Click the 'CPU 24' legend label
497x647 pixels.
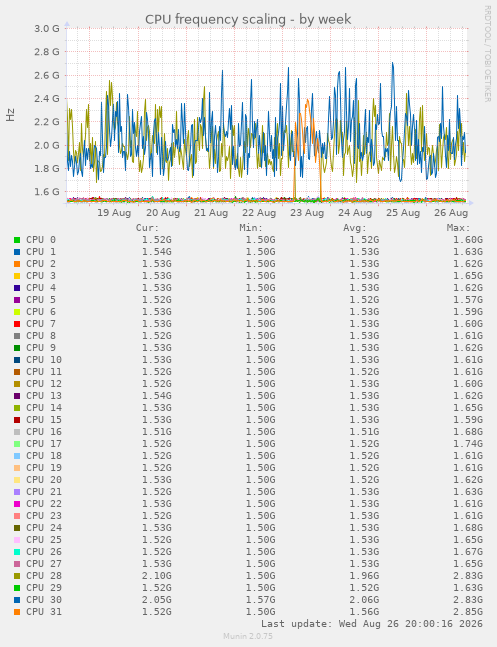coord(44,528)
